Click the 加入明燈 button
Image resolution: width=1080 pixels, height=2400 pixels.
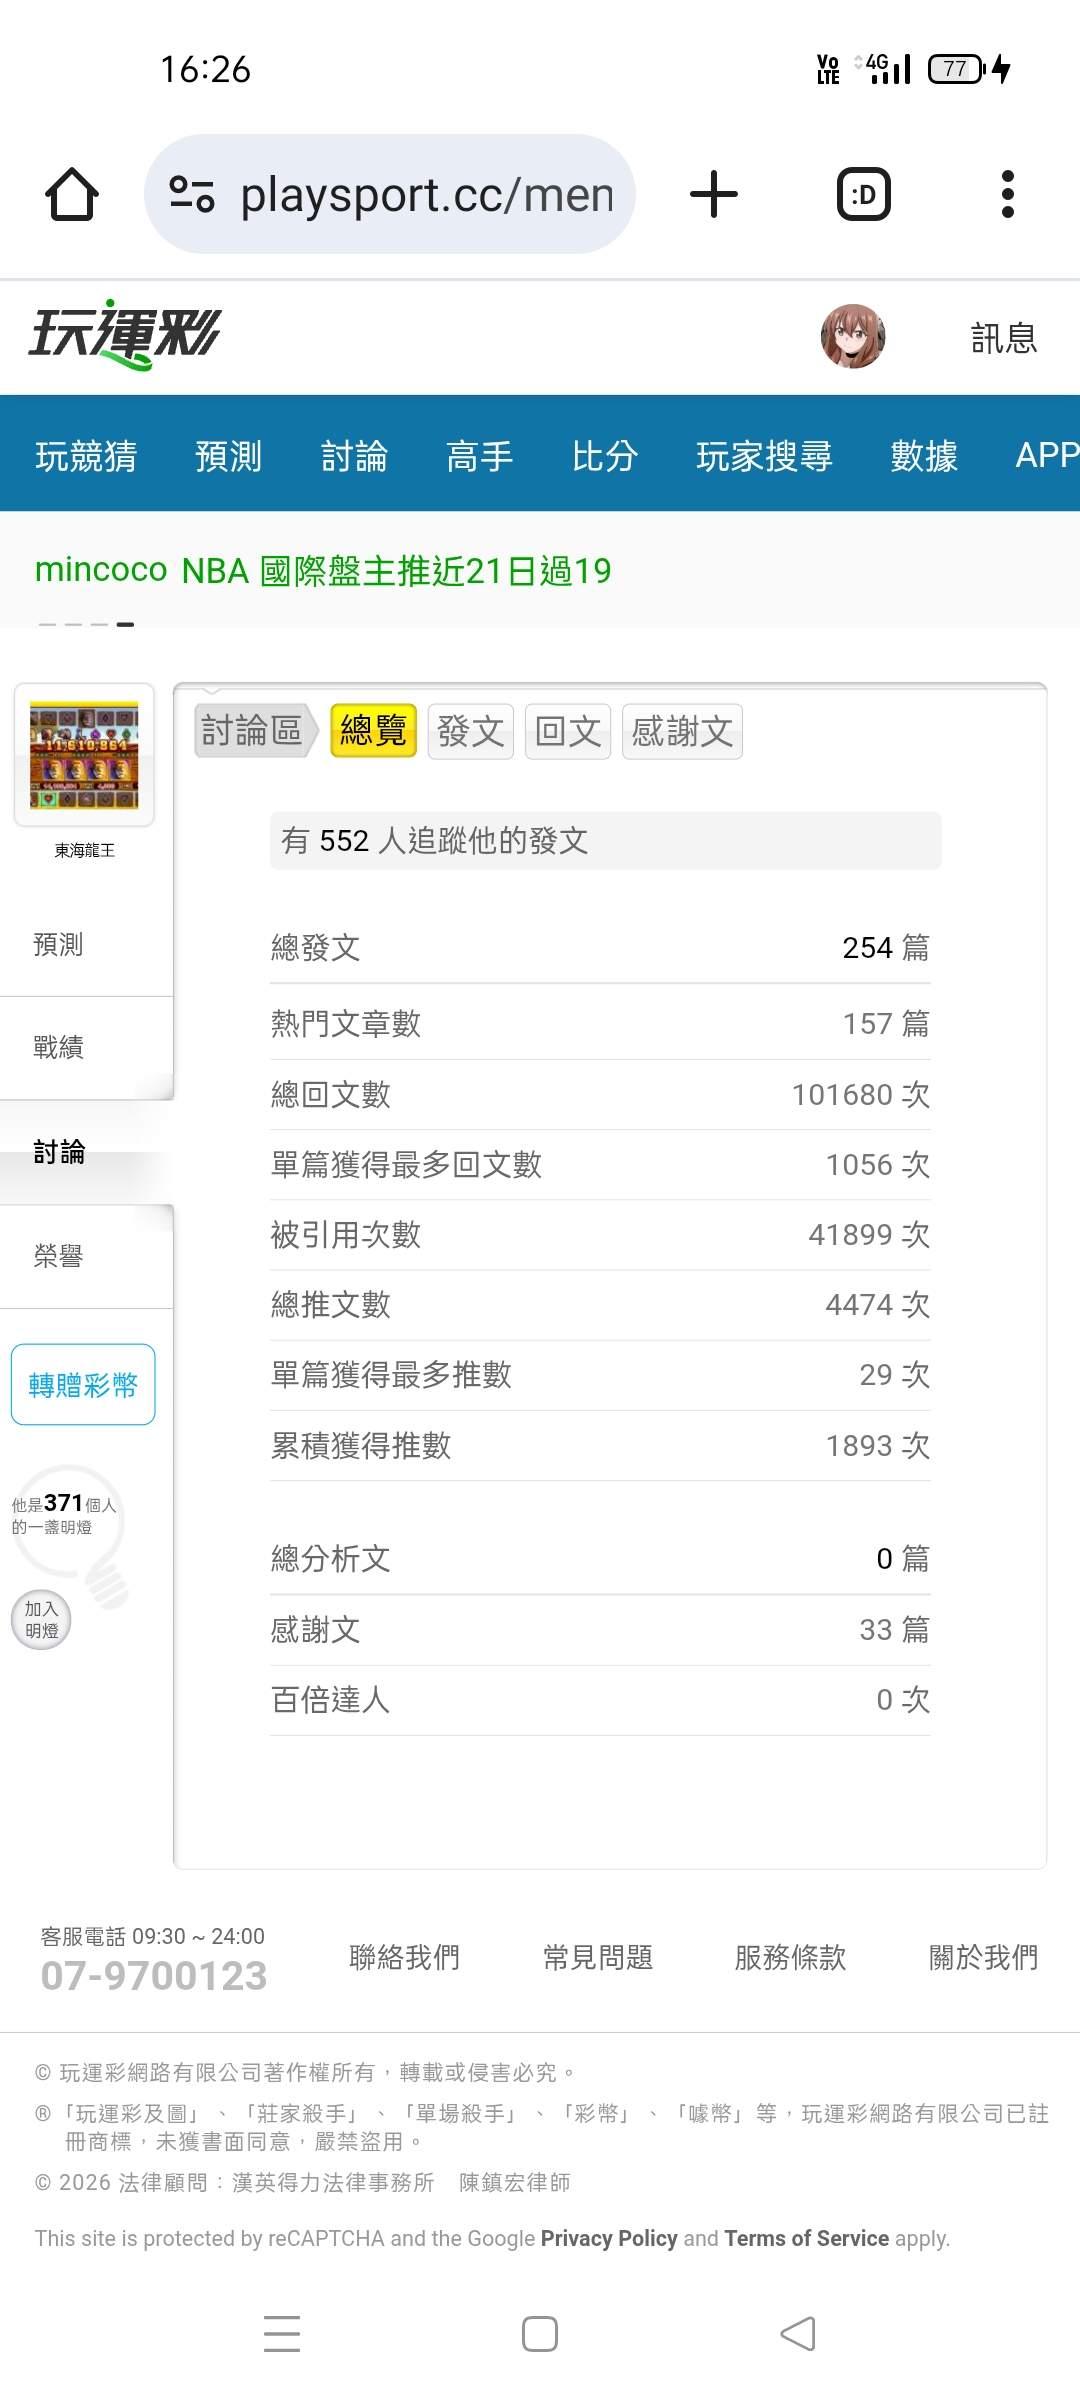coord(41,1619)
